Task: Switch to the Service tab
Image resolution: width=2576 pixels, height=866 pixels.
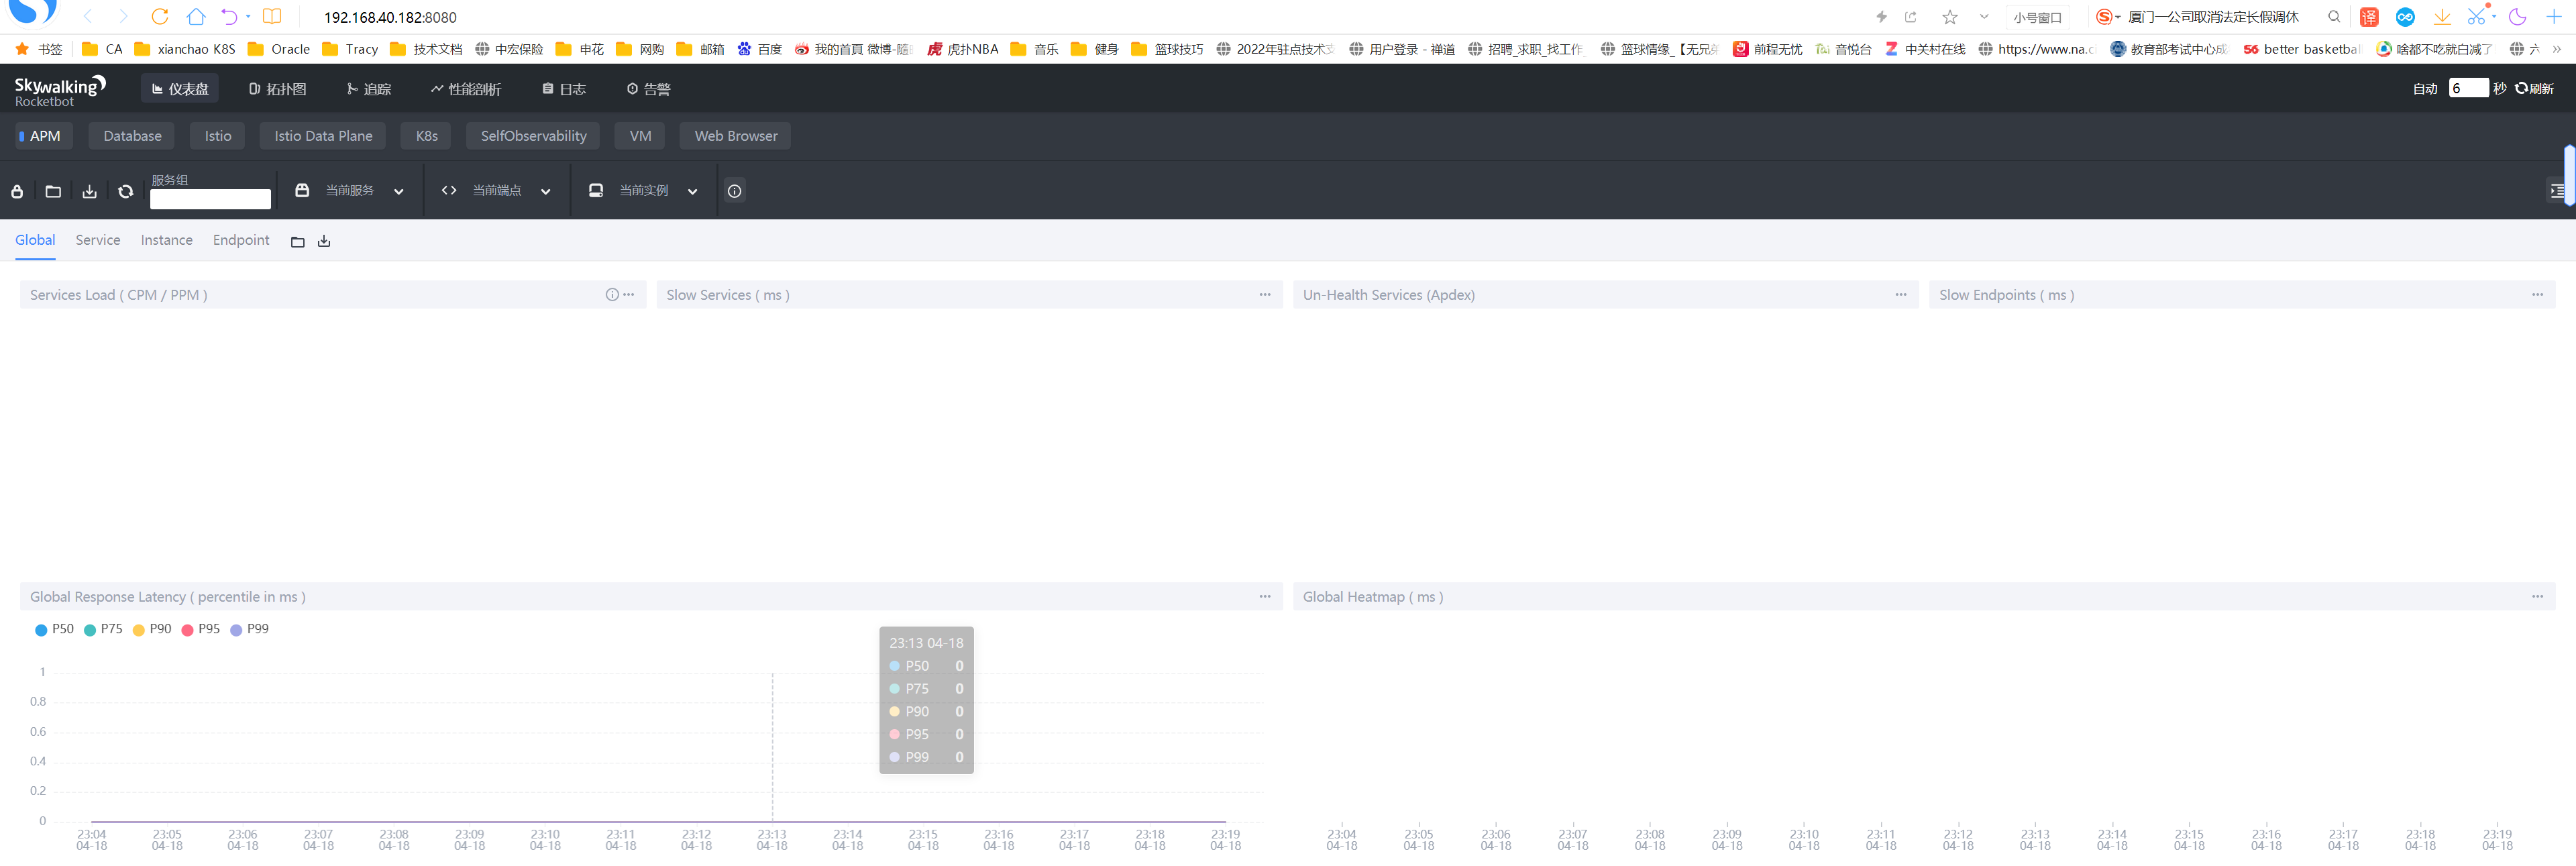Action: coord(97,240)
